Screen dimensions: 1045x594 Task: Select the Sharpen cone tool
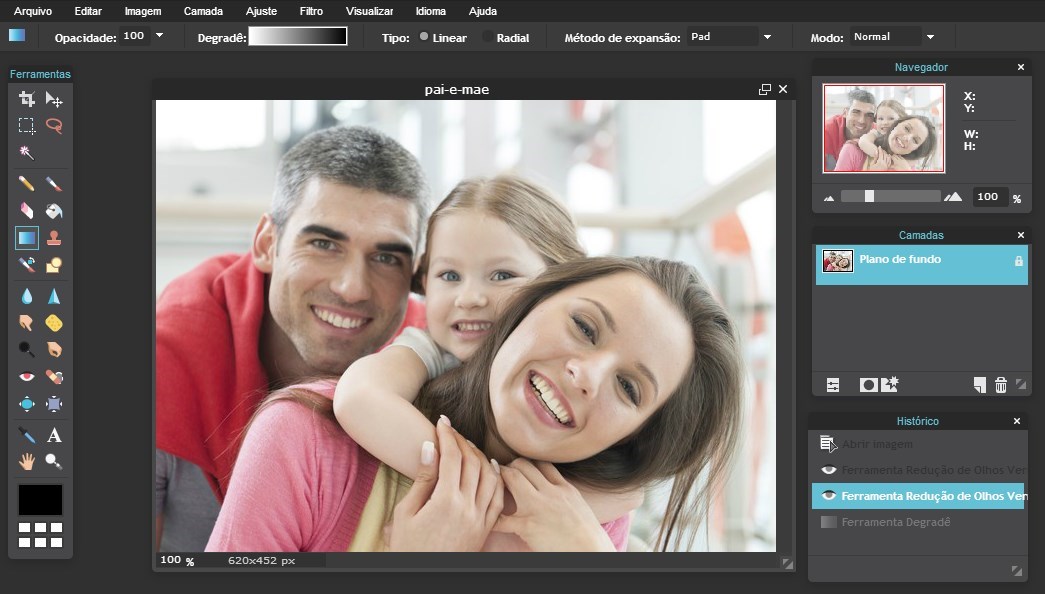point(54,296)
